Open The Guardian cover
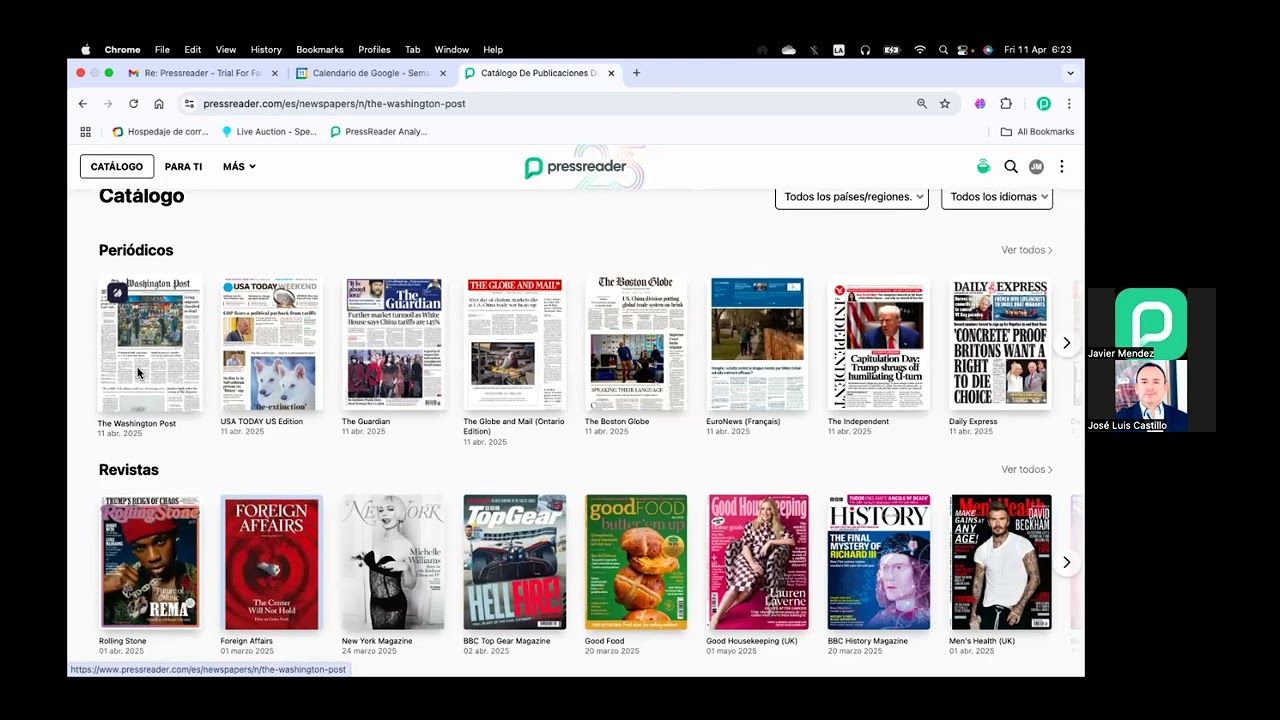 tap(393, 344)
